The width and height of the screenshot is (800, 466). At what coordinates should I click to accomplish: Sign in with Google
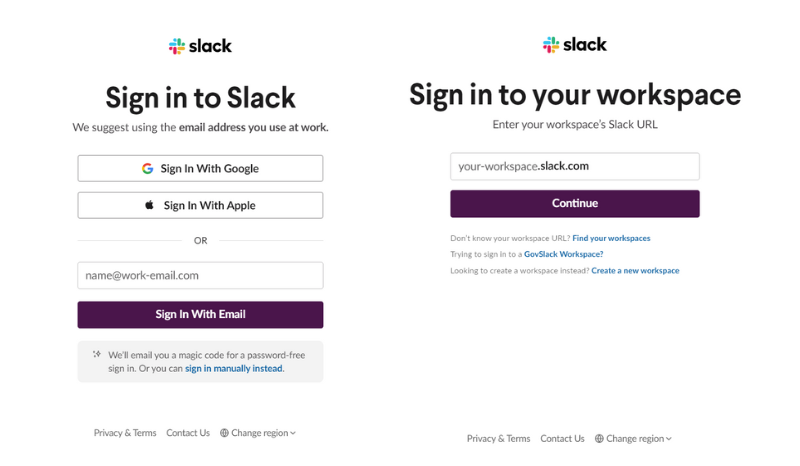point(200,168)
